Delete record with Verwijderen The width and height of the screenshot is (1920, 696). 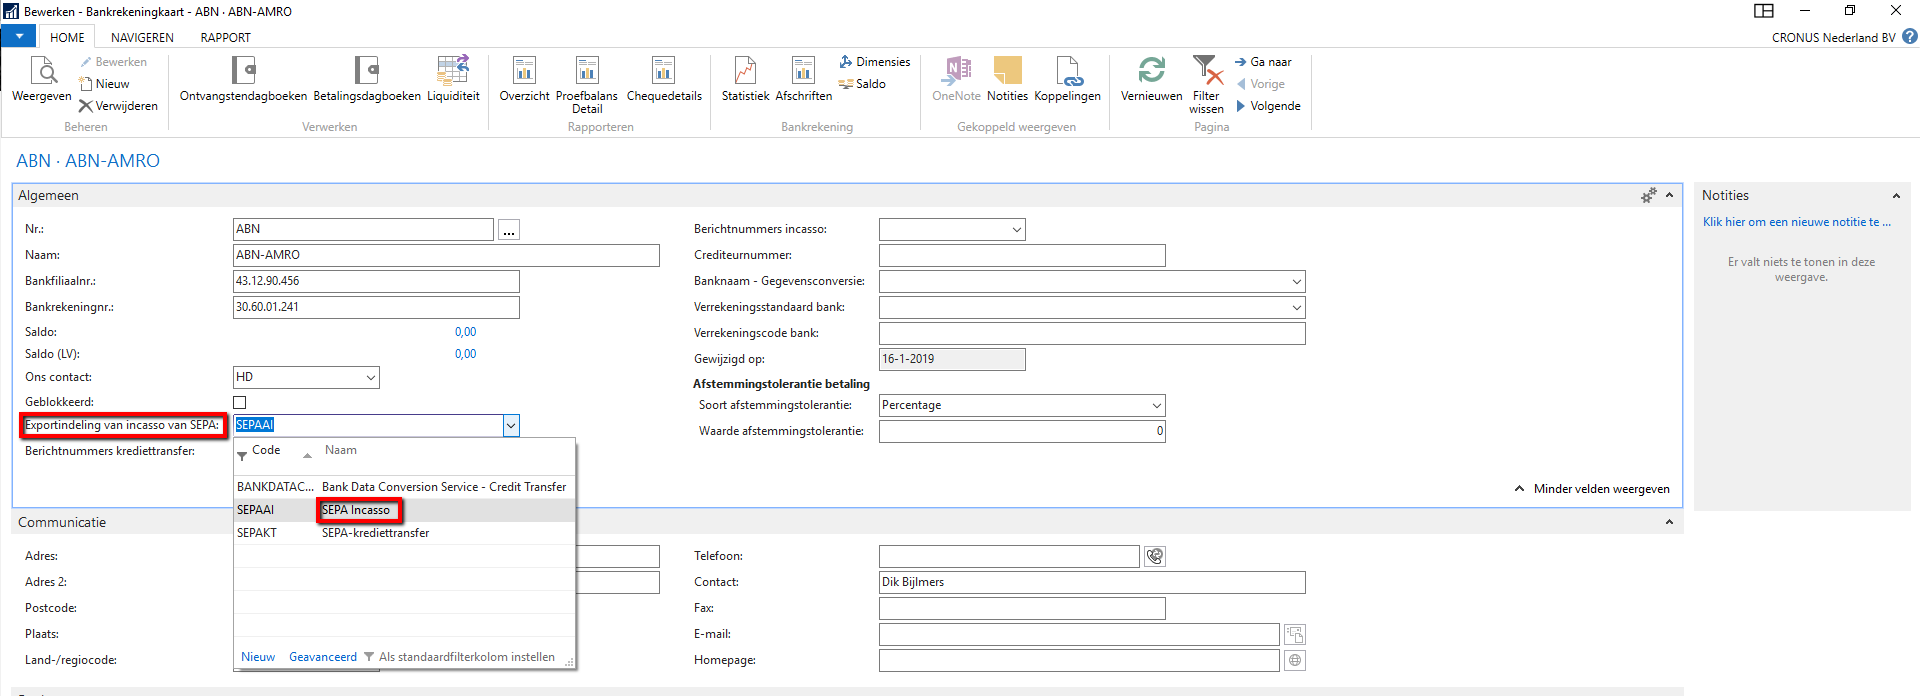118,106
